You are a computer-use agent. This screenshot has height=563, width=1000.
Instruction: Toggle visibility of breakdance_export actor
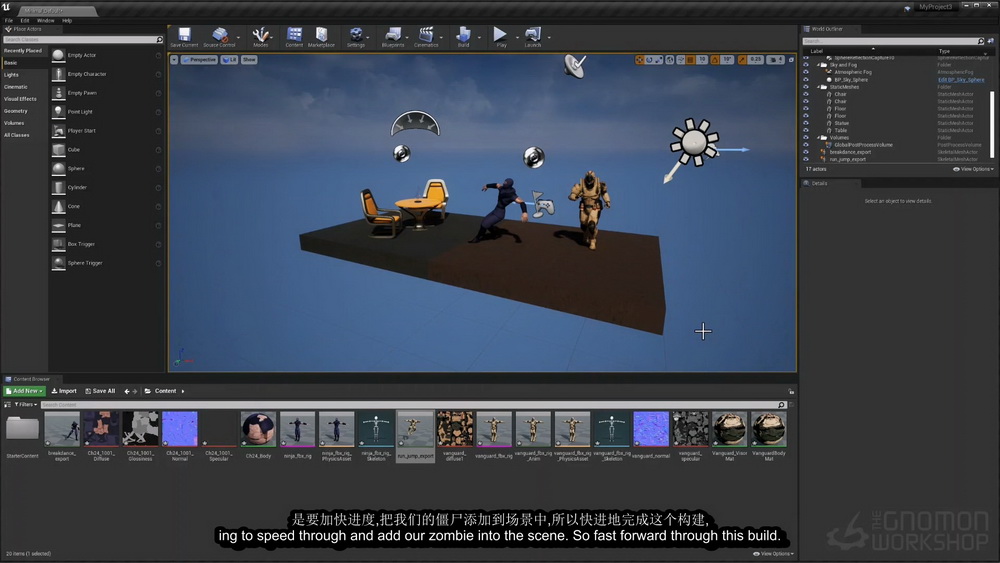point(806,152)
